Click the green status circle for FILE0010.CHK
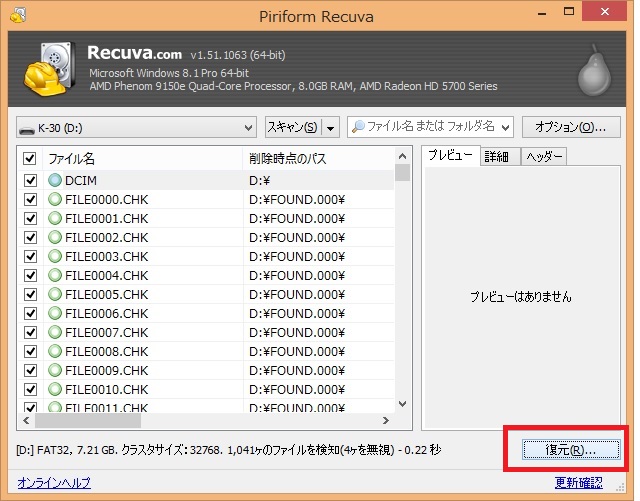Screen dimensions: 640x501 (x=55, y=390)
